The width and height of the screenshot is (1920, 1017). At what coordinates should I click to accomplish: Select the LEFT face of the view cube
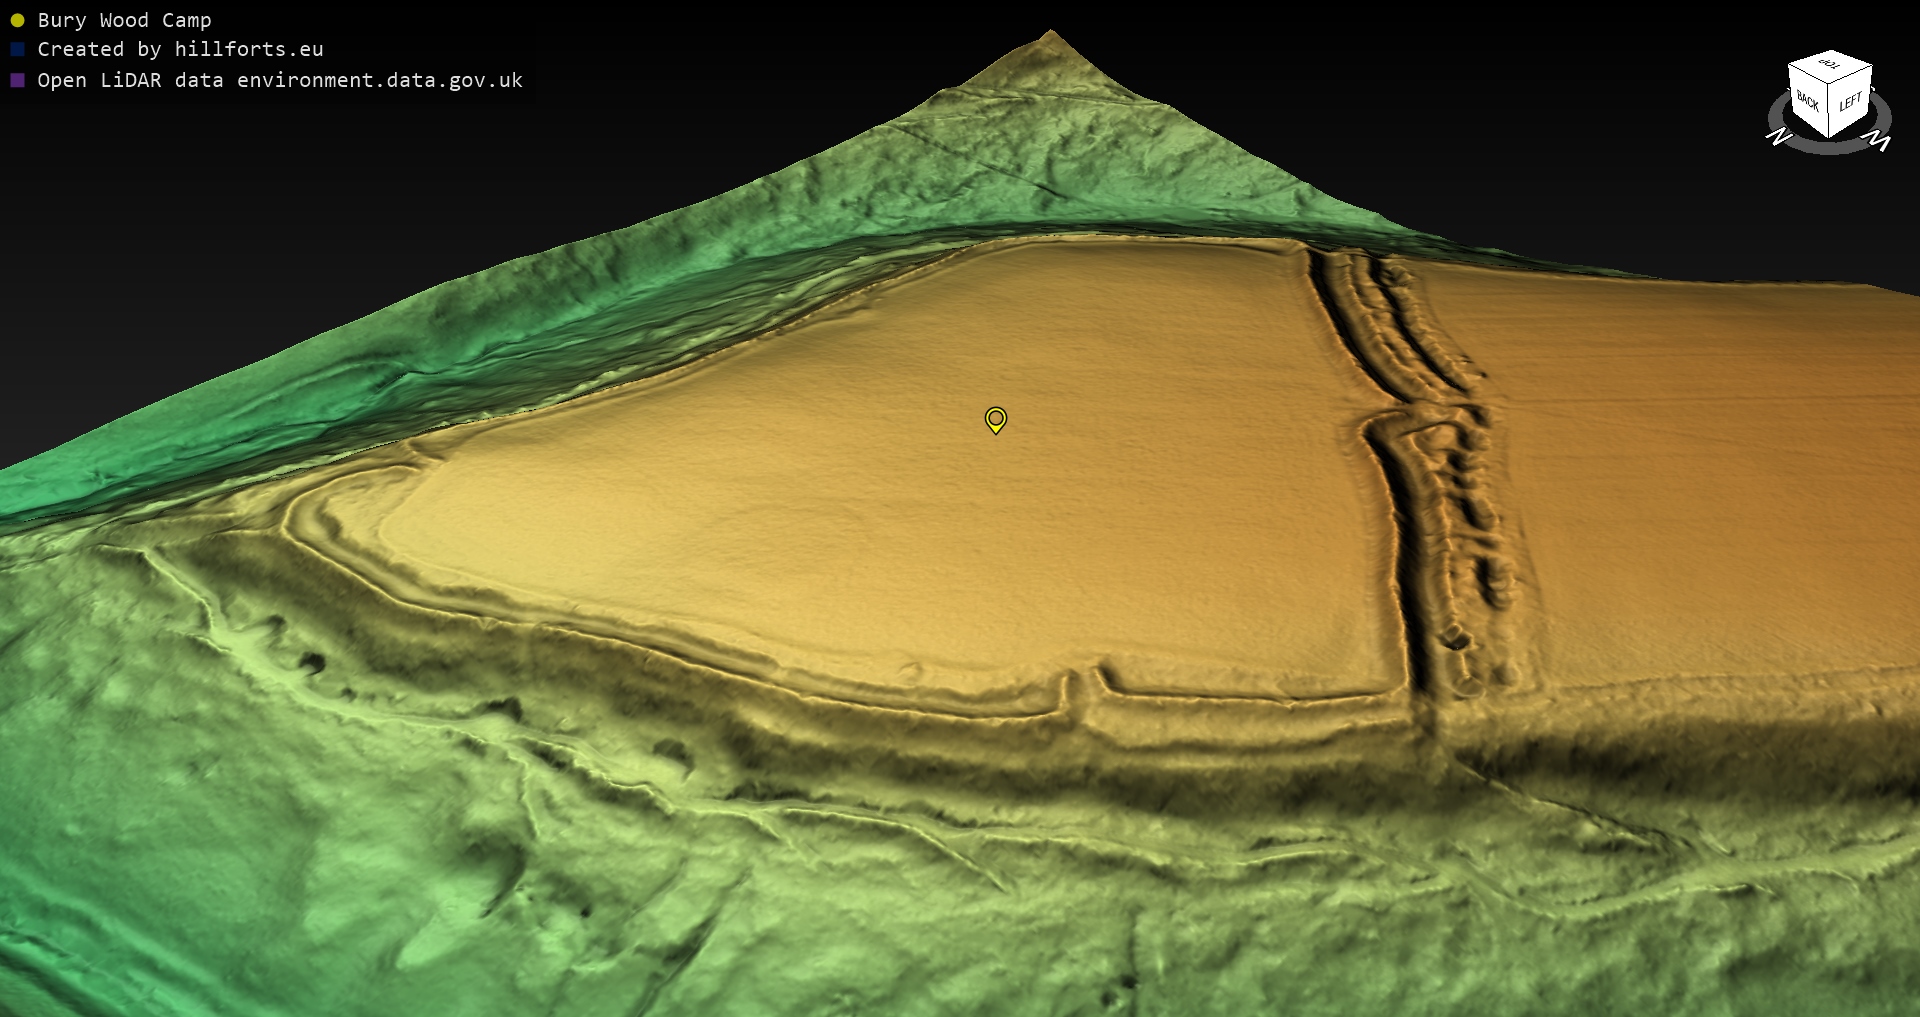[x=1850, y=101]
